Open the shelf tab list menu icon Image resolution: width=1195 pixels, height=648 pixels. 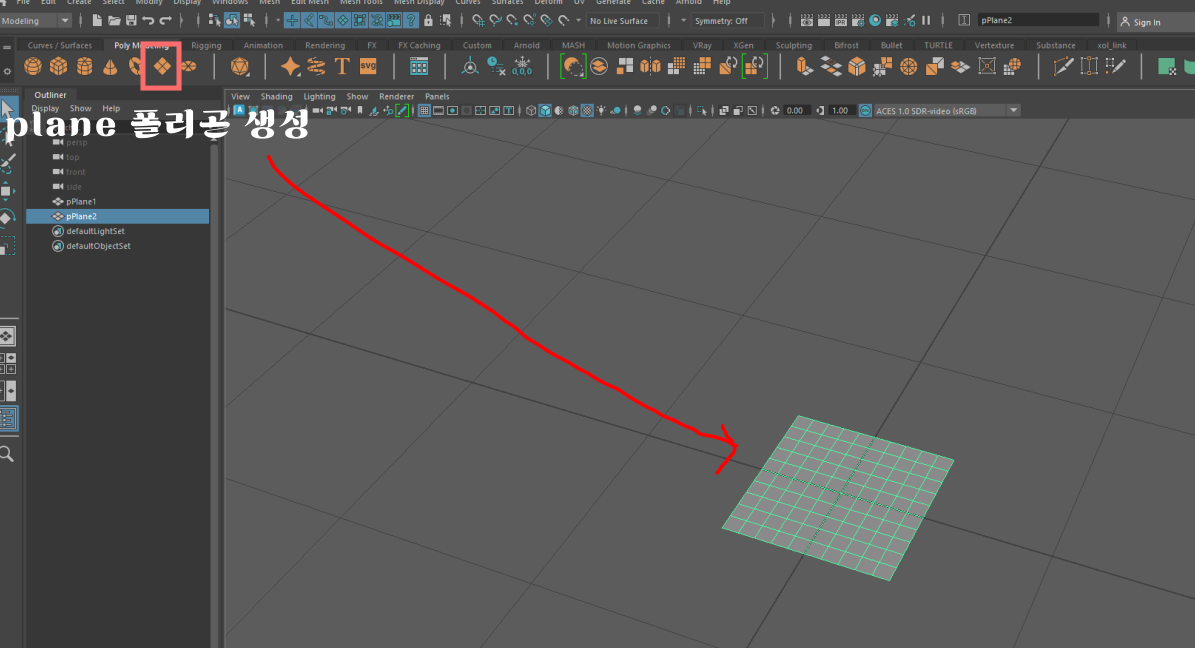tap(7, 47)
